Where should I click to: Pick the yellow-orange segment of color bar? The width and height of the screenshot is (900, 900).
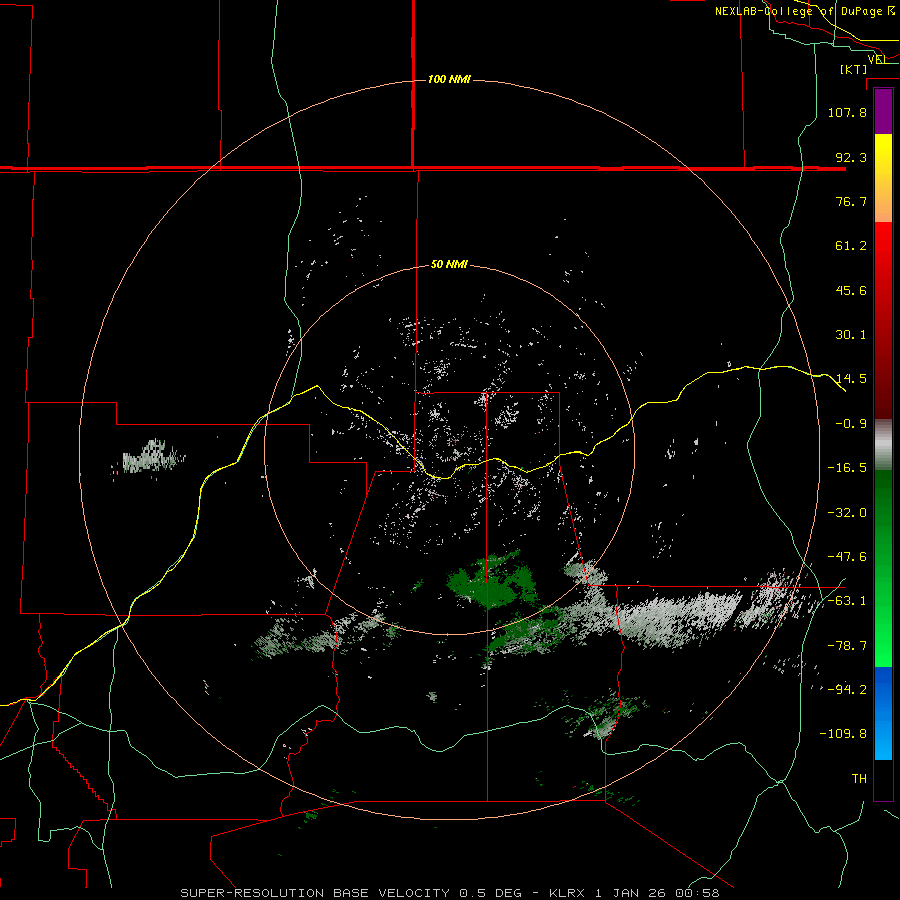pos(883,178)
